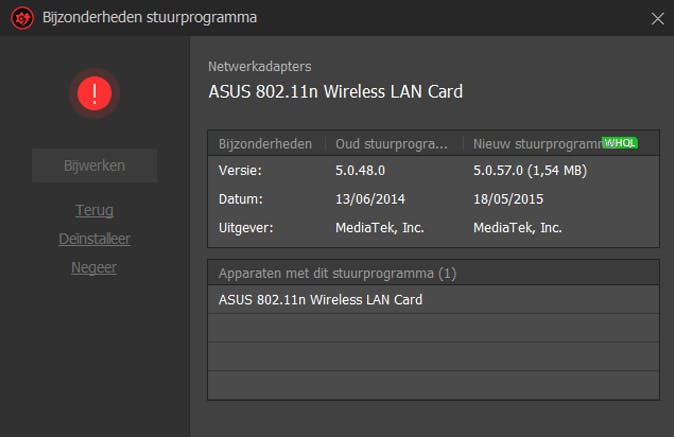Ignore this driver with the Negeer link
Screen dimensions: 674x437
pos(94,268)
